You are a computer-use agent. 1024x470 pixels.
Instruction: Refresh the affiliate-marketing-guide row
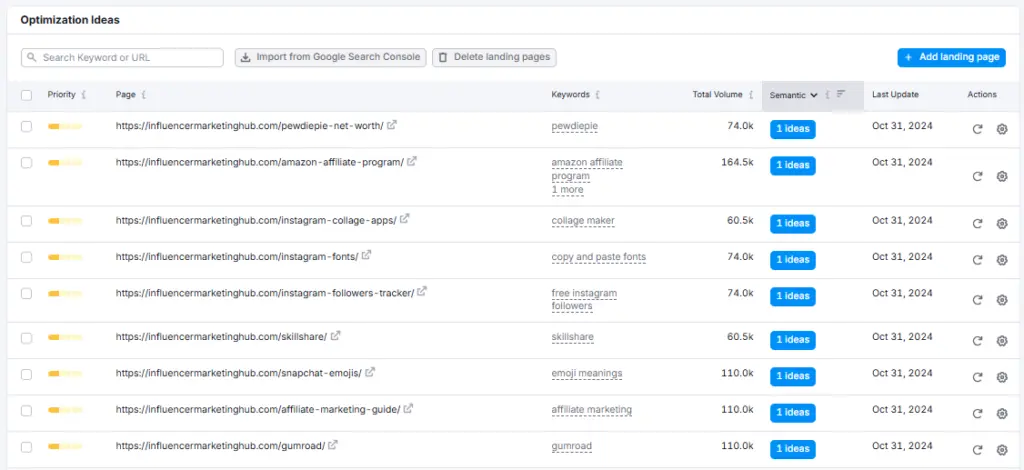[x=978, y=413]
